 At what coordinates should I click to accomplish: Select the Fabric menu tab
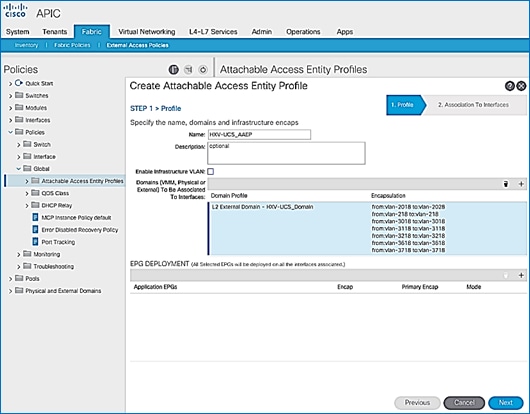(x=92, y=32)
